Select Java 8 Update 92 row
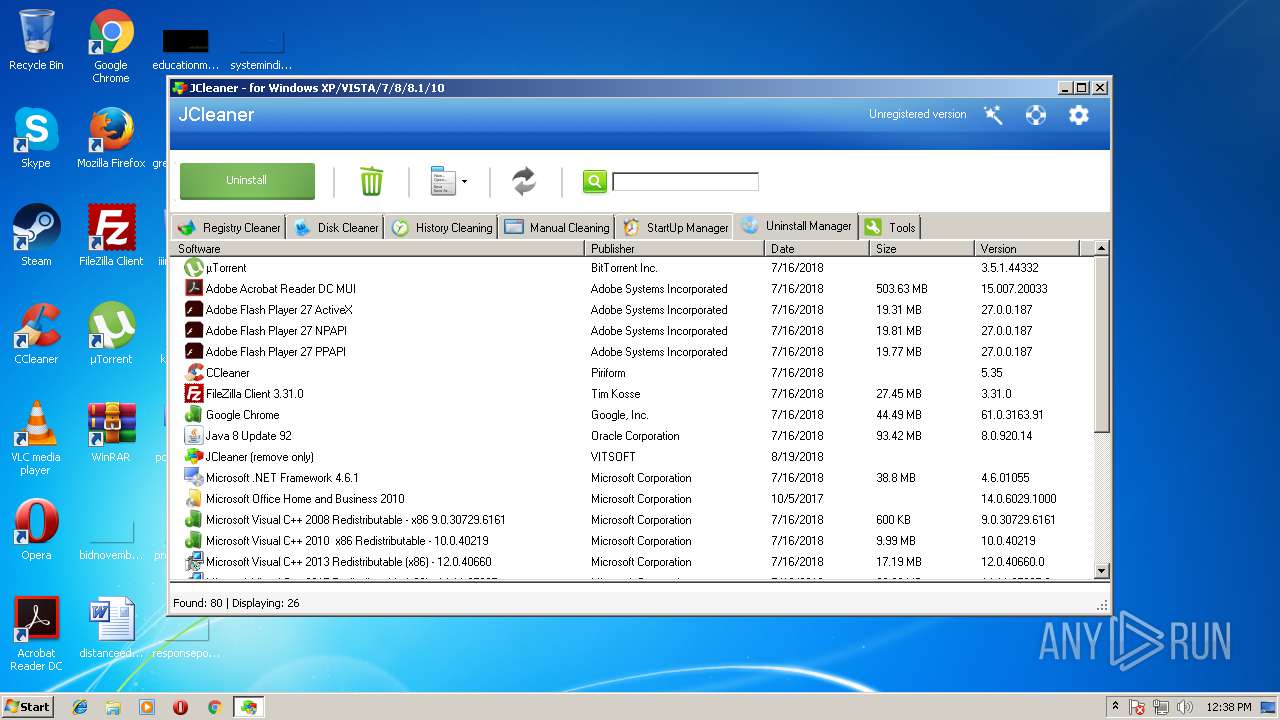The height and width of the screenshot is (720, 1280). click(x=632, y=436)
